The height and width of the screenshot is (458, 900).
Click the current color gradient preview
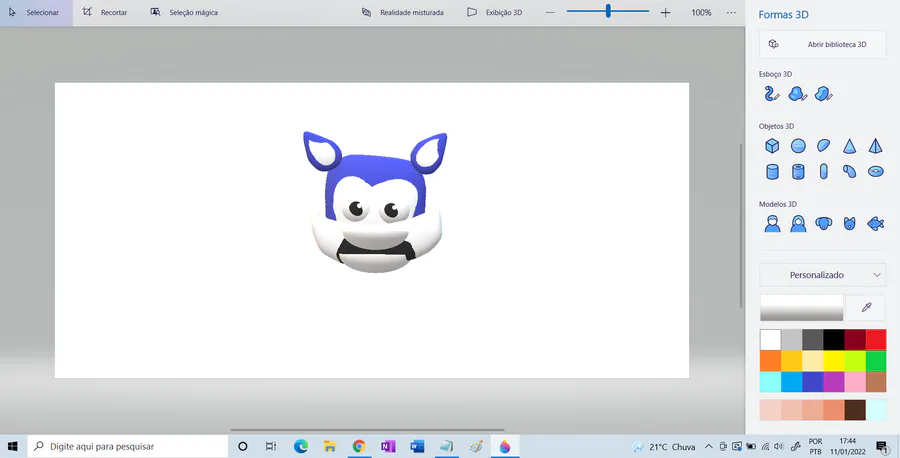click(801, 308)
